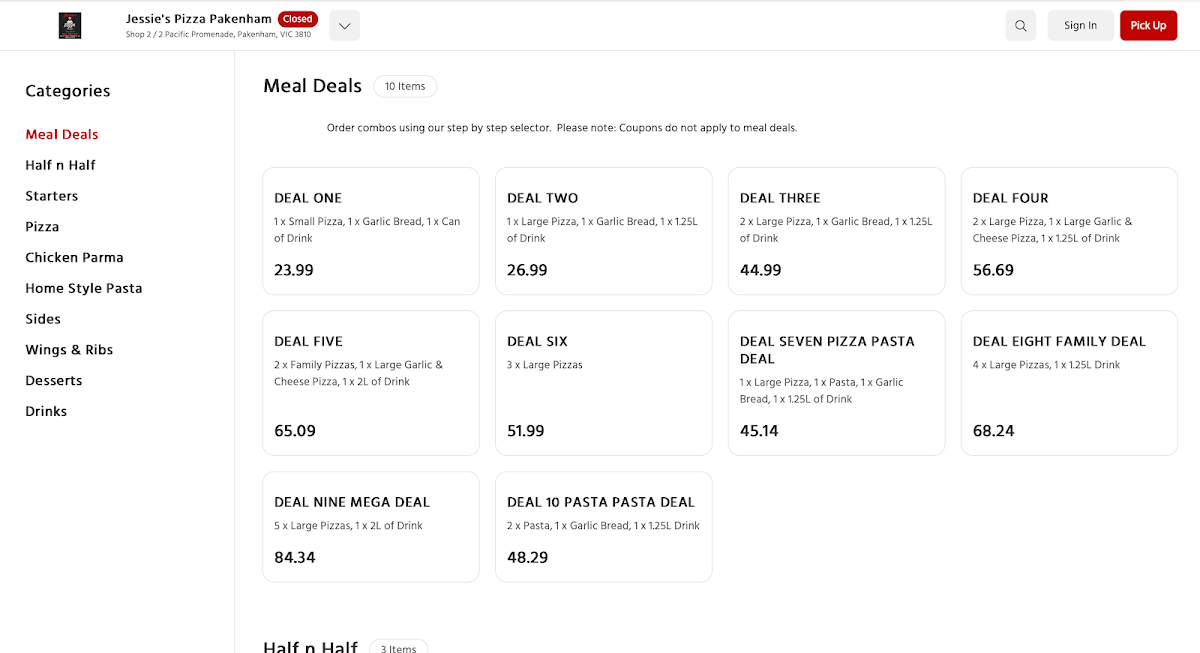The image size is (1200, 653).
Task: Choose the DEAL TWO card
Action: [604, 231]
